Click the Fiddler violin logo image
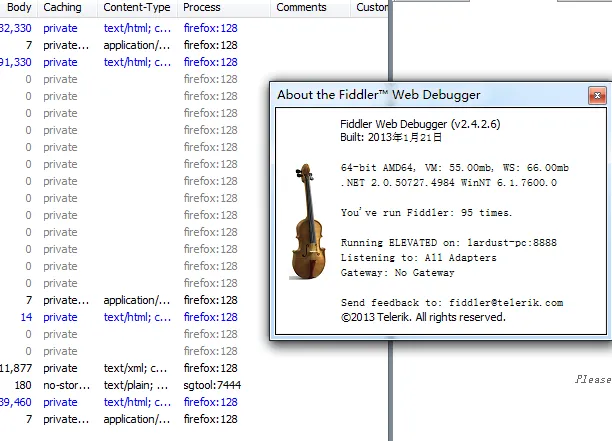Viewport: 612px width, 441px height. [x=308, y=222]
